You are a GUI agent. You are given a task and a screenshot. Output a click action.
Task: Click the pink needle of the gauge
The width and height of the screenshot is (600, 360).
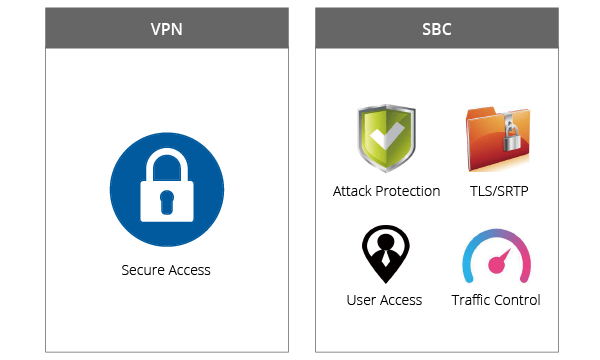(499, 261)
